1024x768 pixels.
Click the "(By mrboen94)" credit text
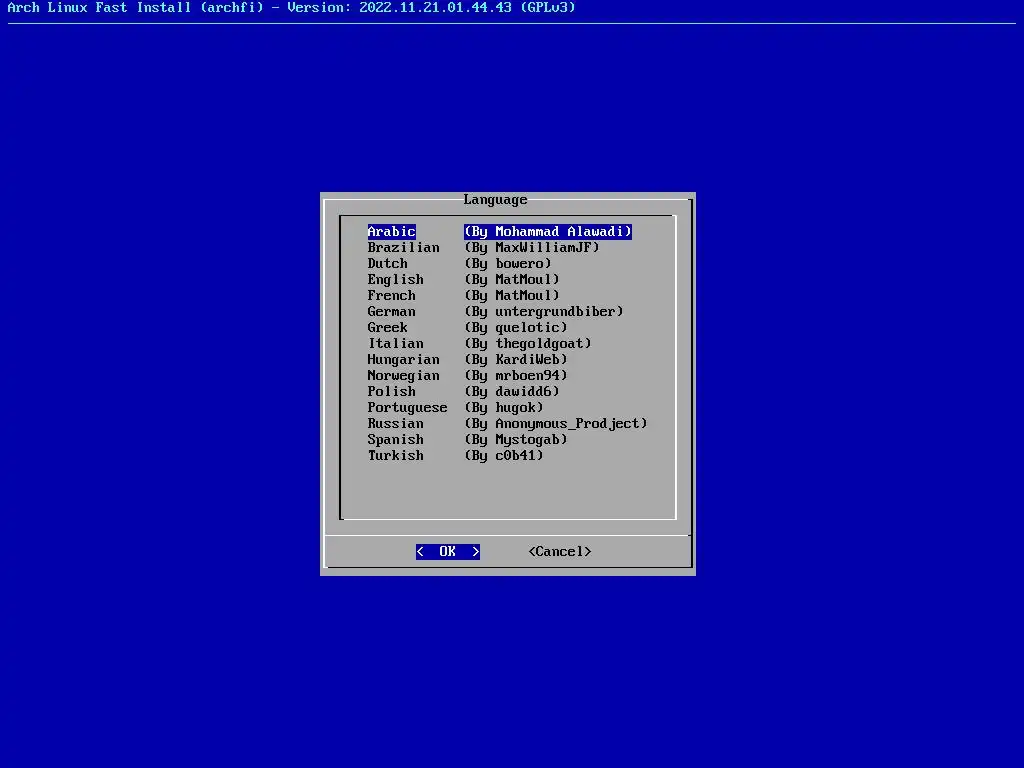(x=515, y=376)
